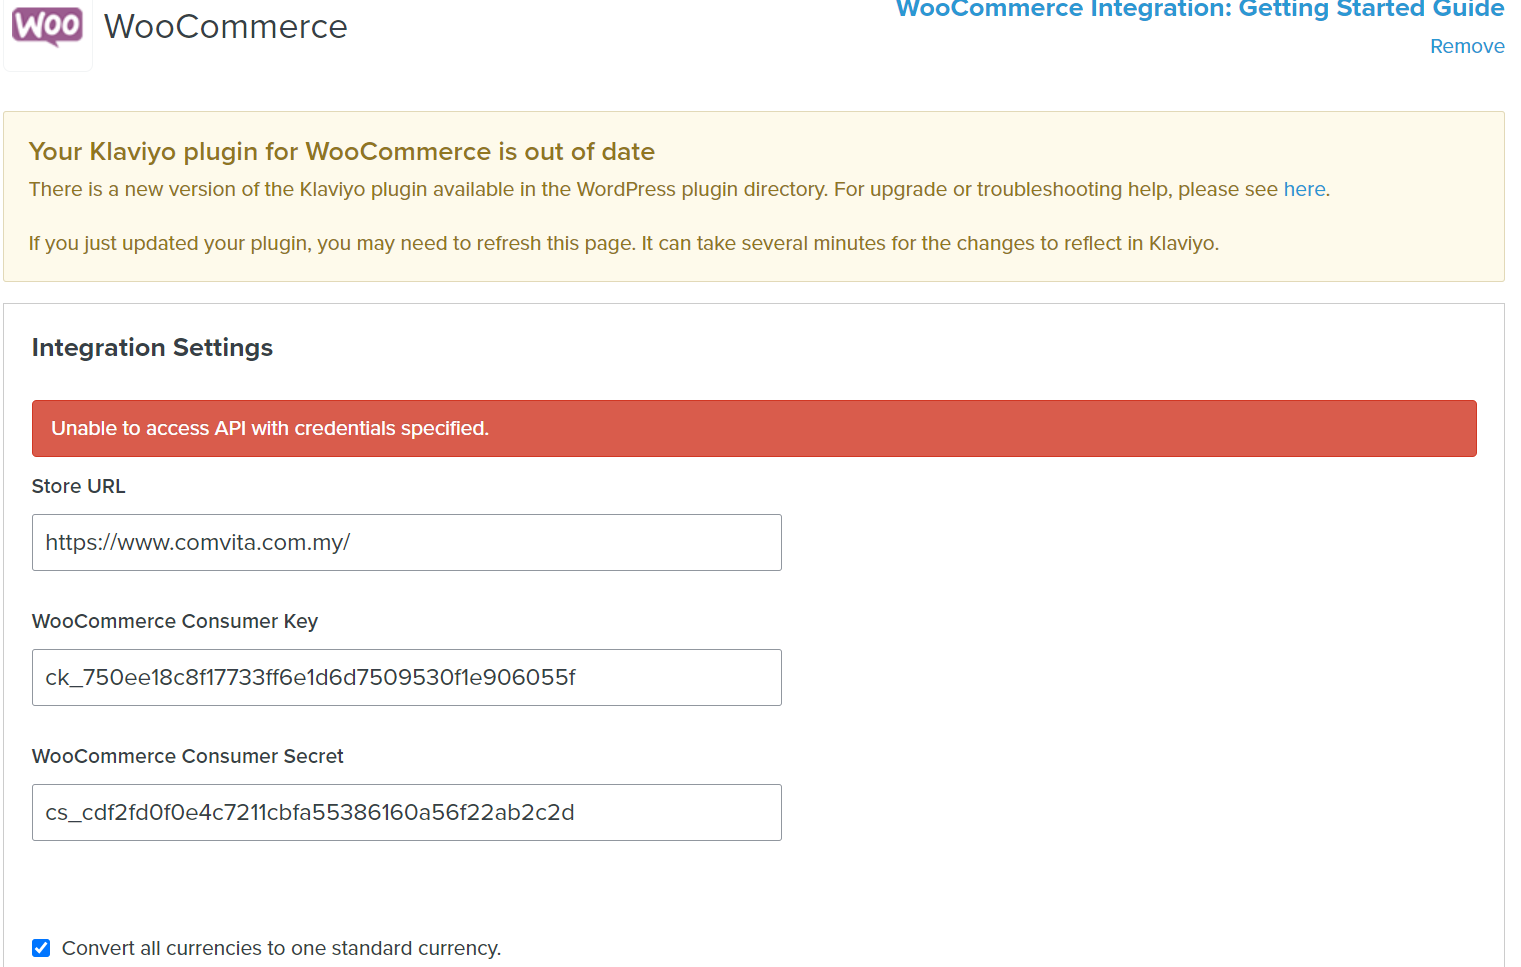Click the 'Convert all currencies to one standard currency' label
The width and height of the screenshot is (1521, 967).
[281, 948]
